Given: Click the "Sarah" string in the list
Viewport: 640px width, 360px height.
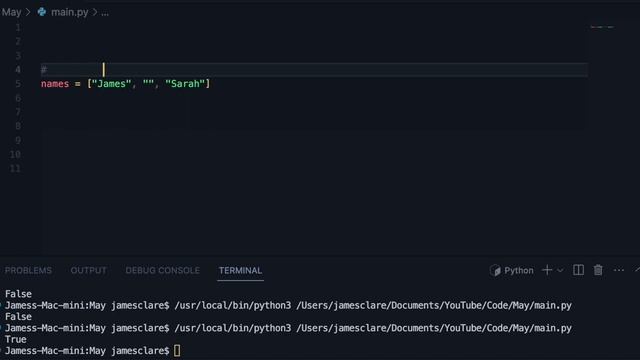Looking at the screenshot, I should pos(185,84).
